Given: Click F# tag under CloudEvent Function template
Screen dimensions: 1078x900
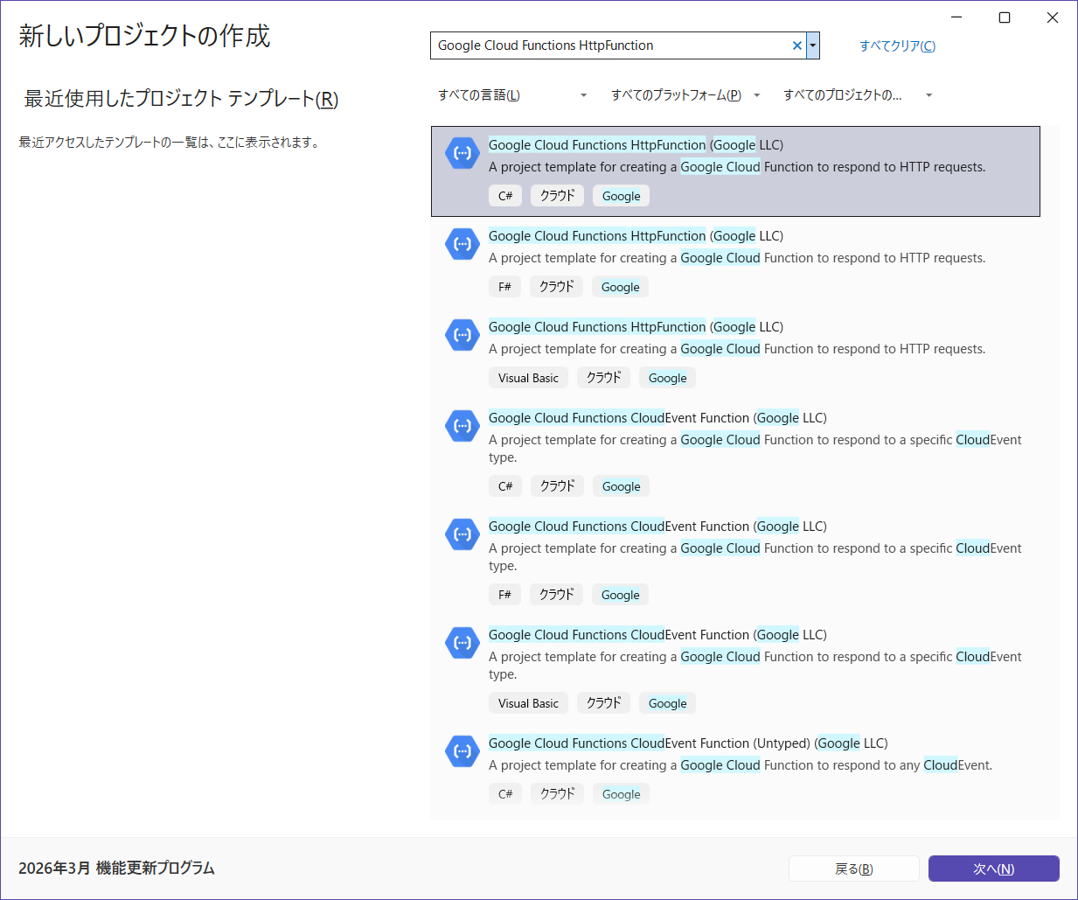Looking at the screenshot, I should 505,595.
